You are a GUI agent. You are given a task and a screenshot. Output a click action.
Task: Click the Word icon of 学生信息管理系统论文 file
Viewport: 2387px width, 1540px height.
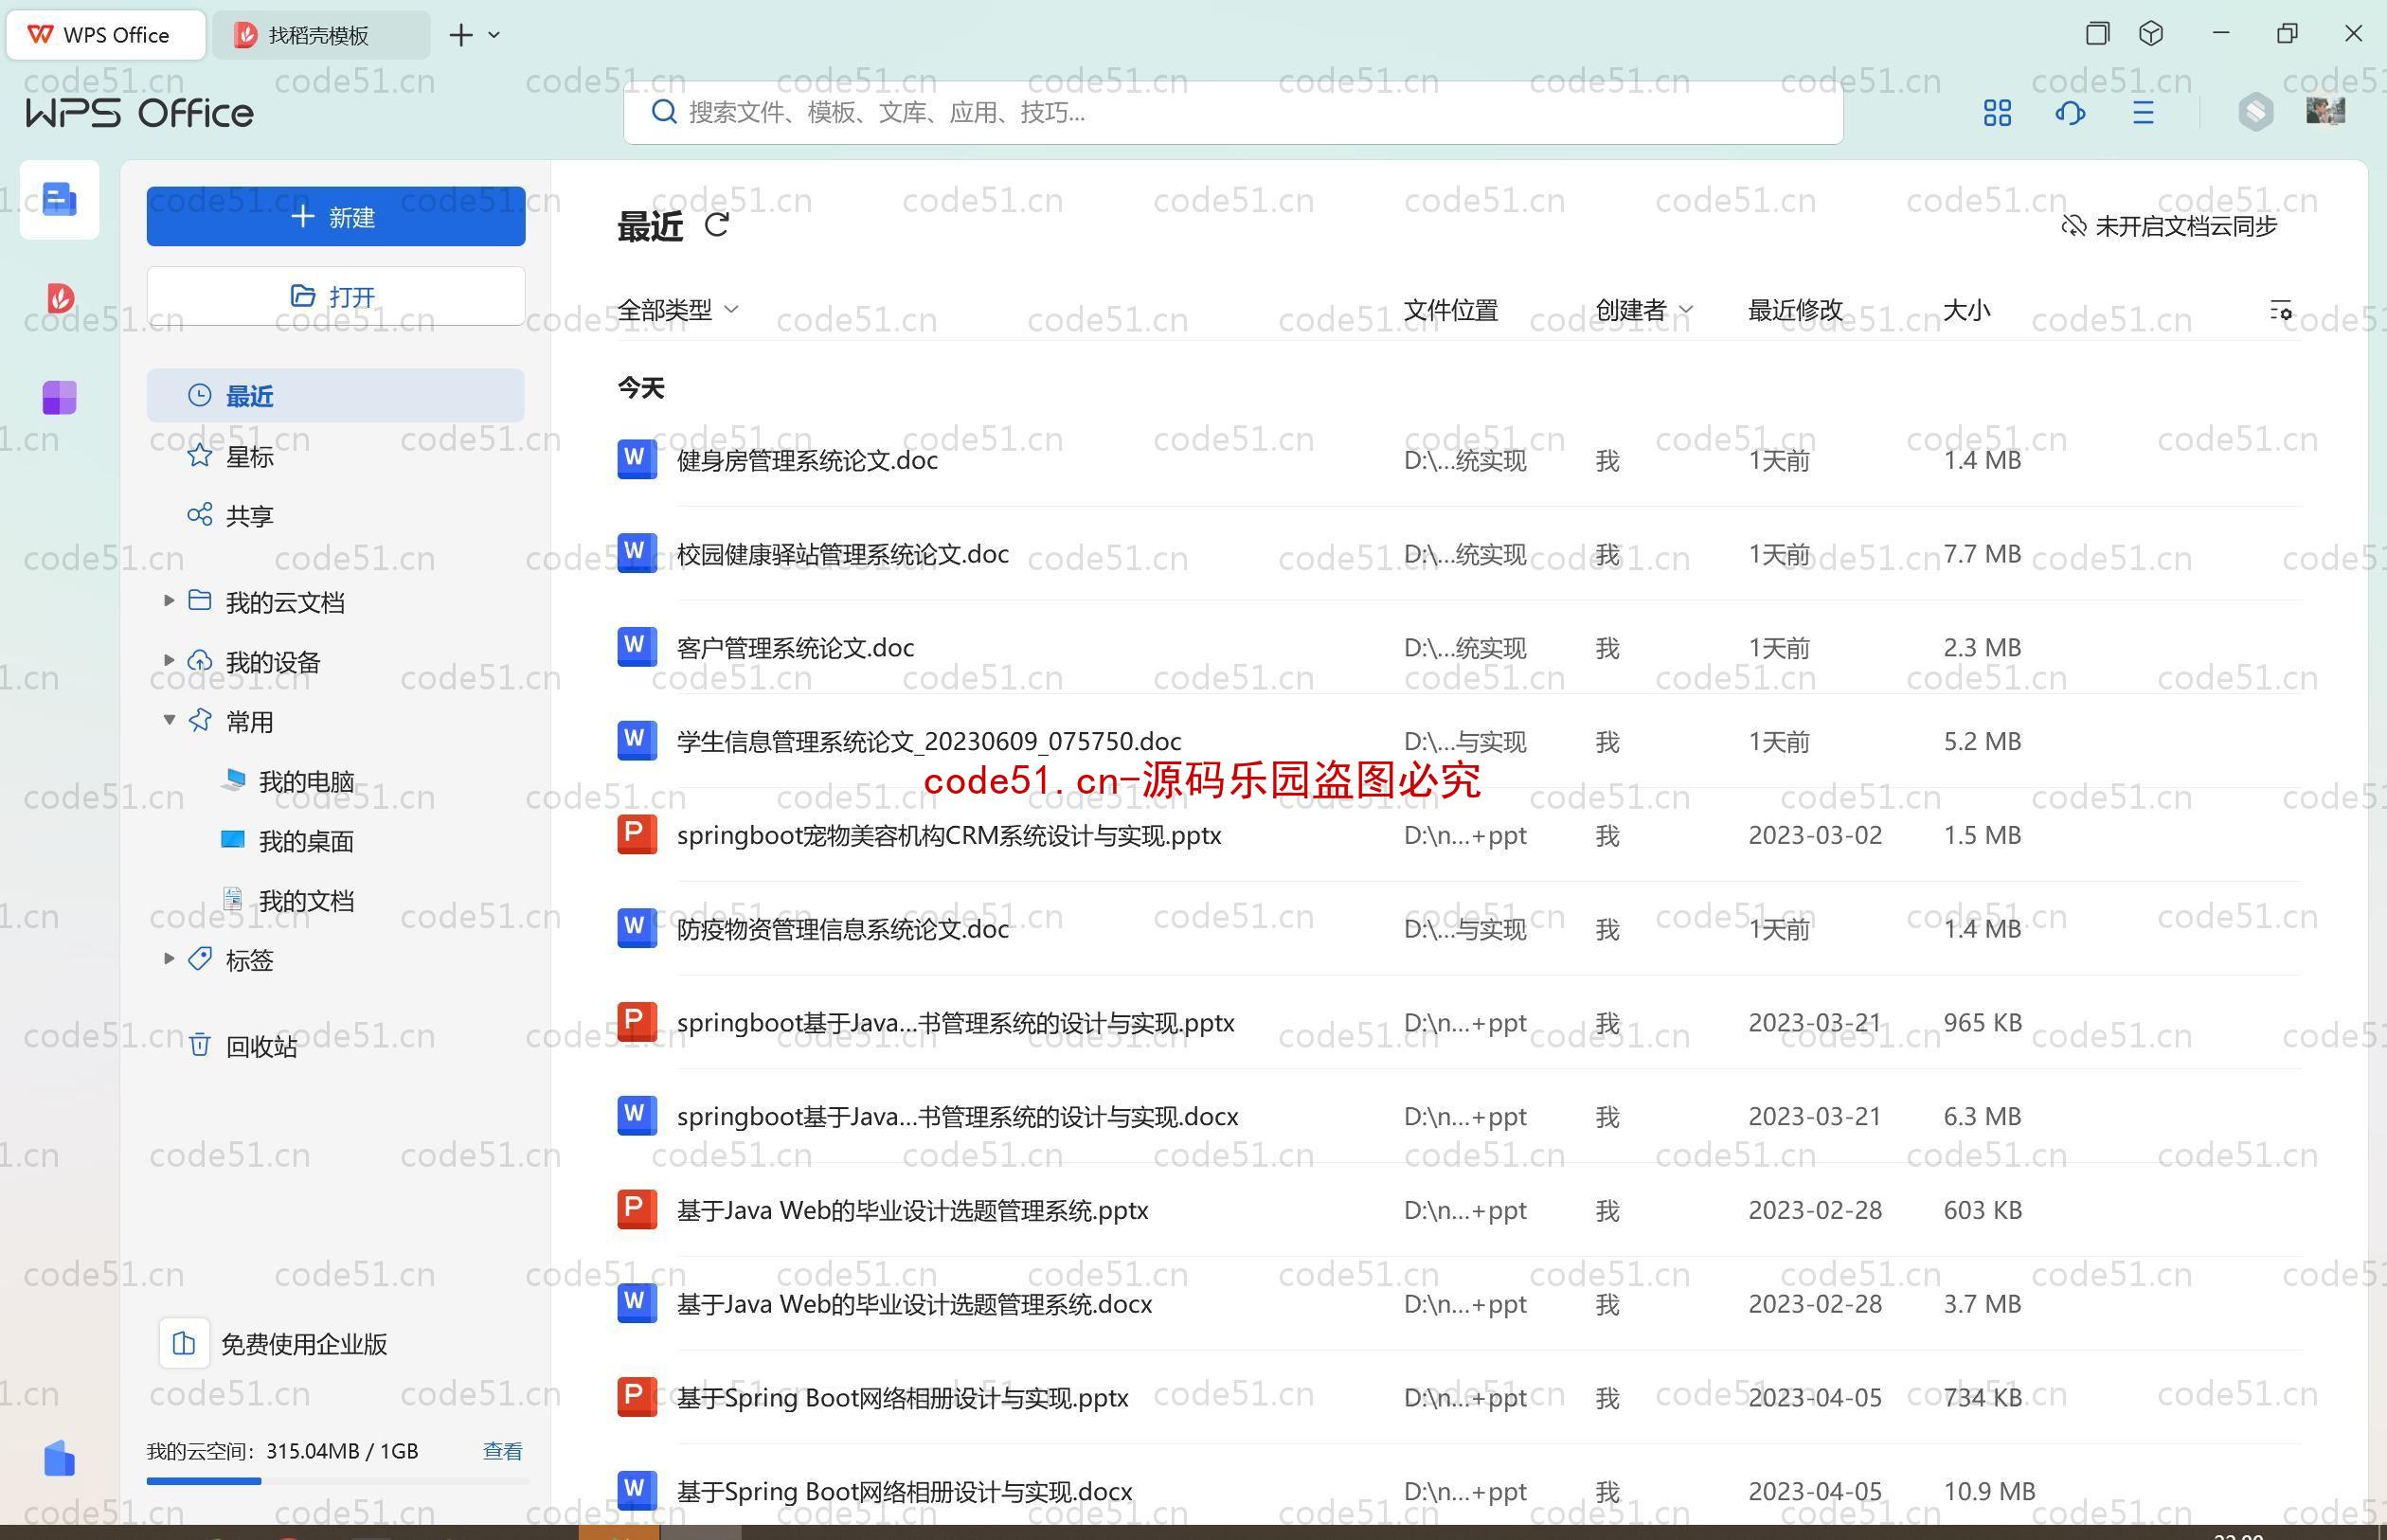637,740
